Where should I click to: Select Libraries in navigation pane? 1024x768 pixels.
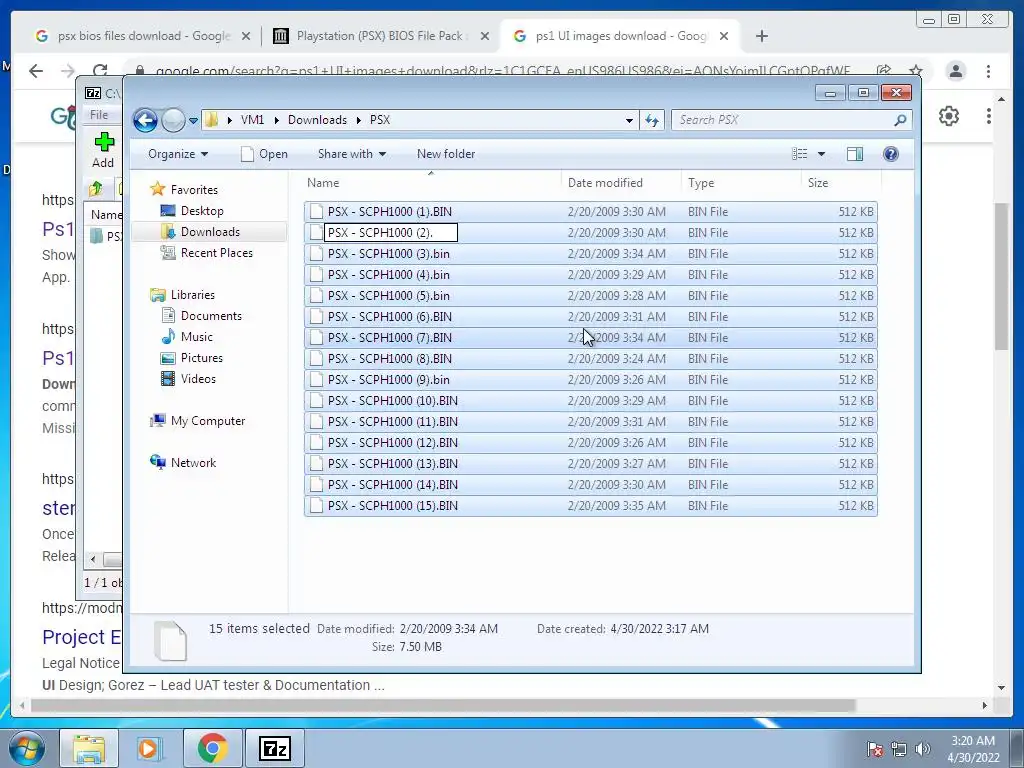click(x=192, y=295)
